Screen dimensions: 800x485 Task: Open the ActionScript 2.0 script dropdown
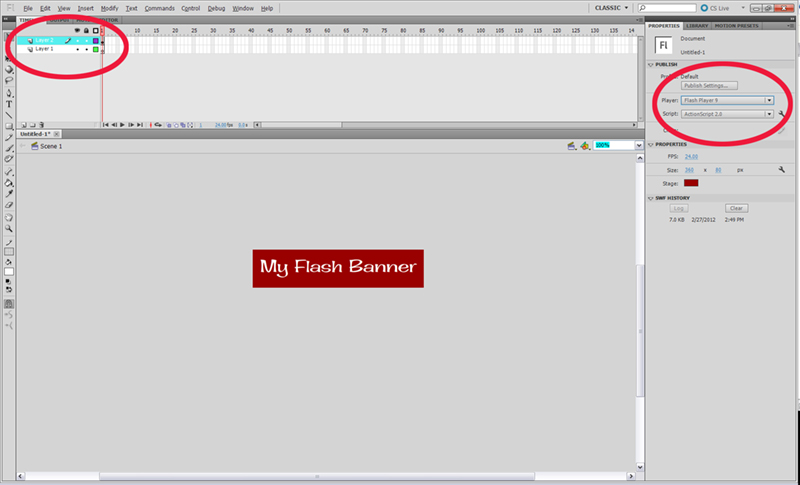tap(728, 114)
